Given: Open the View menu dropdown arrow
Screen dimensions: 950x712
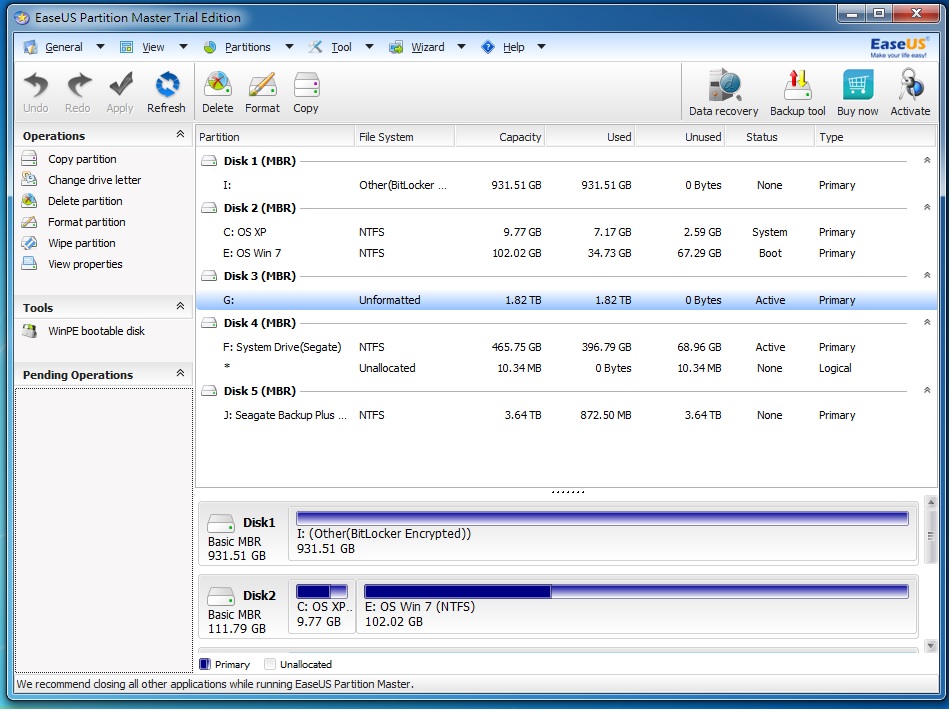Looking at the screenshot, I should [184, 47].
